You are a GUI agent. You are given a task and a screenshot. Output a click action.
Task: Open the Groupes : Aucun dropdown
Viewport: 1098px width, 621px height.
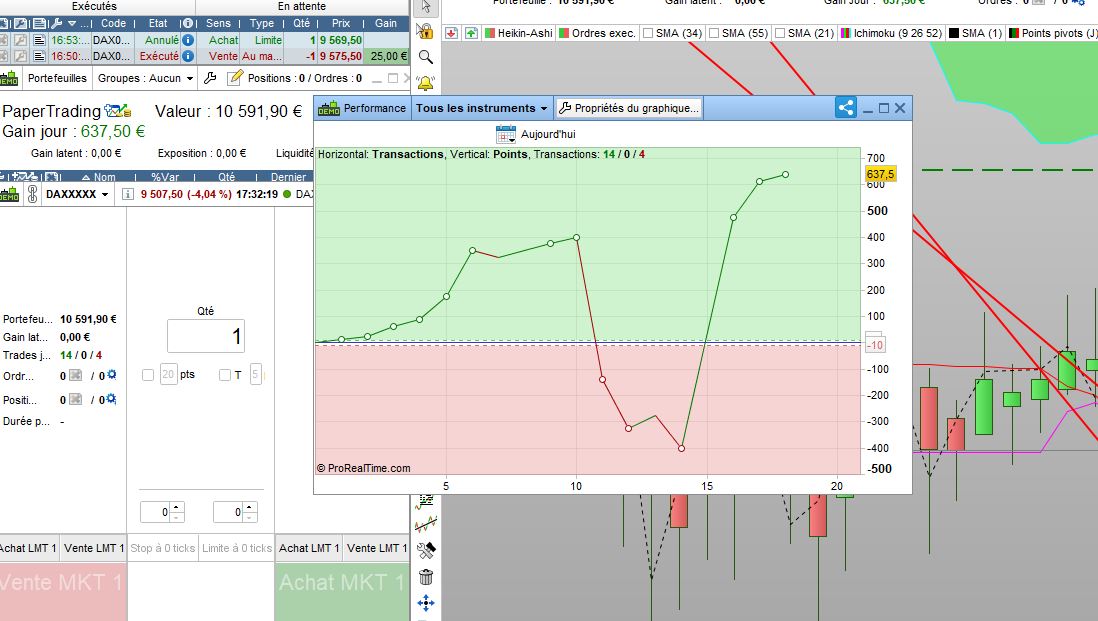coord(146,78)
